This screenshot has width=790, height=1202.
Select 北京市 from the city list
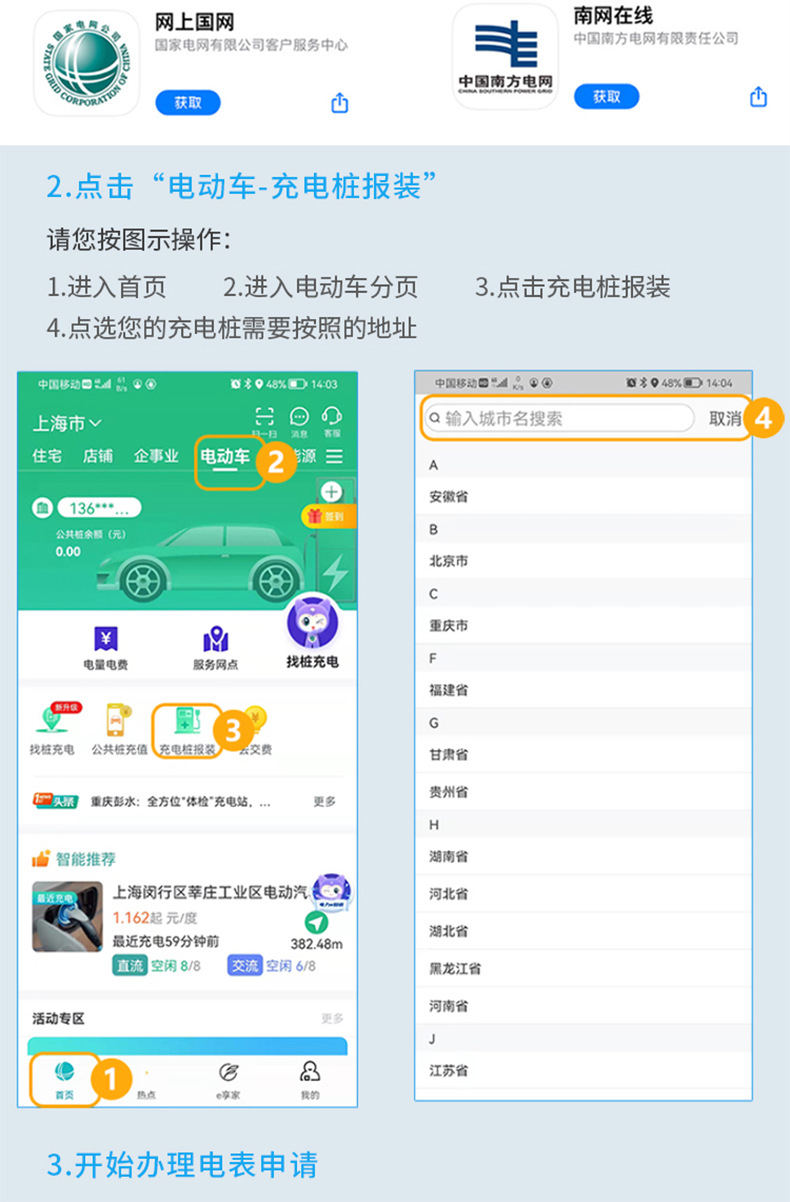coord(583,561)
